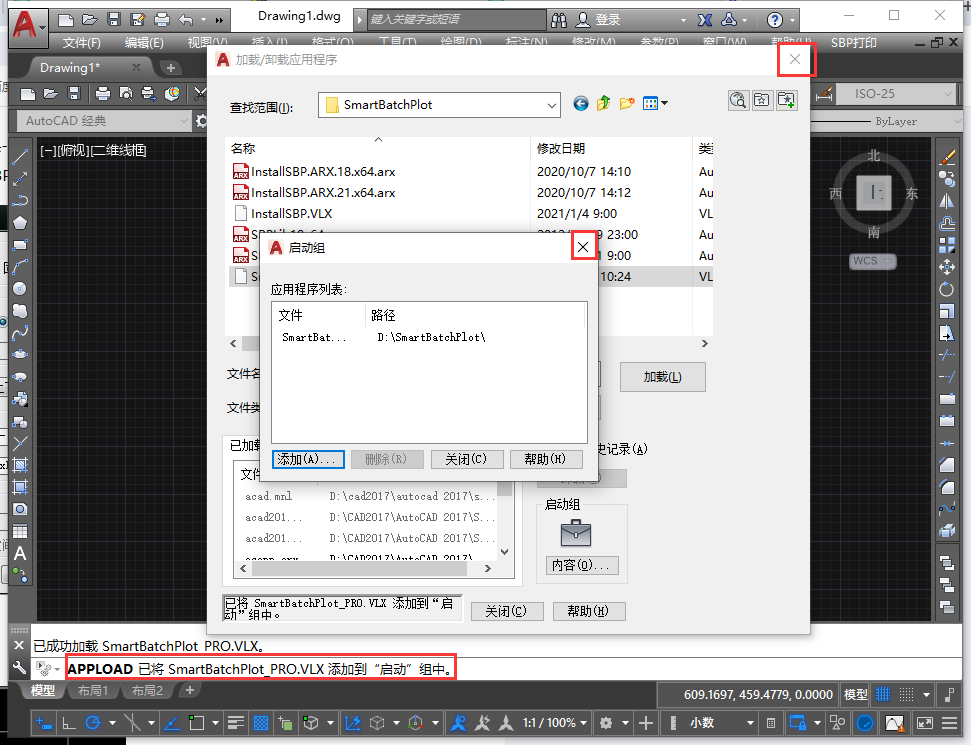Select the Line drawing tool
The width and height of the screenshot is (971, 745).
coord(20,157)
